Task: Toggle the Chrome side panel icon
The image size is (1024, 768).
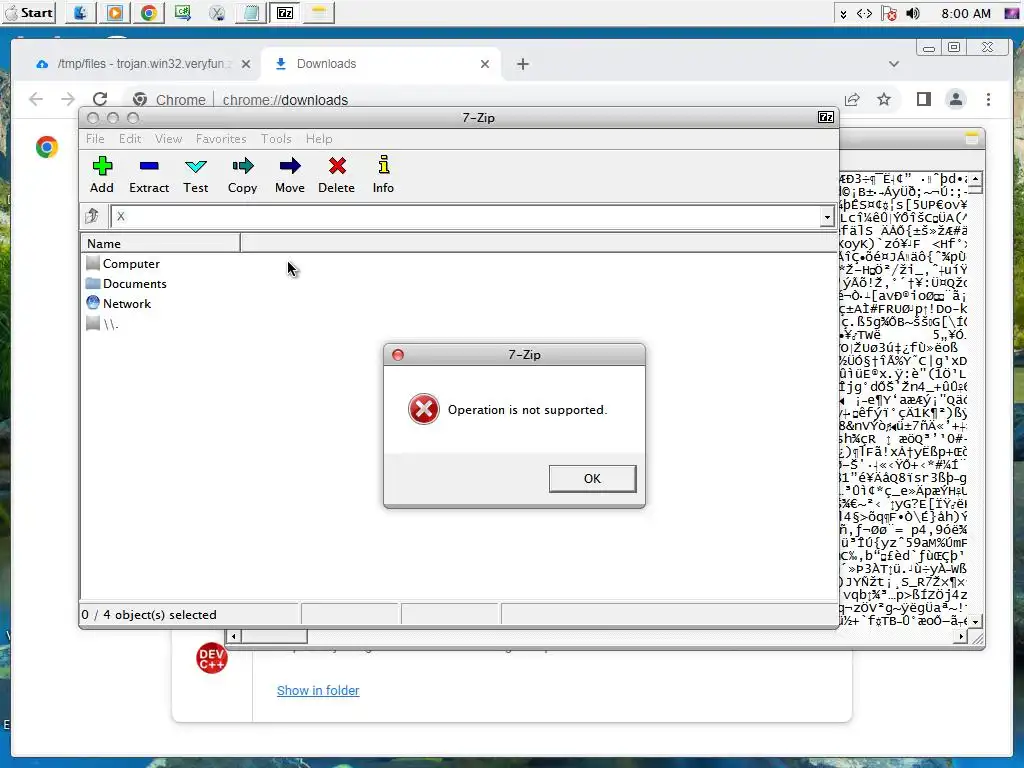Action: coord(923,99)
